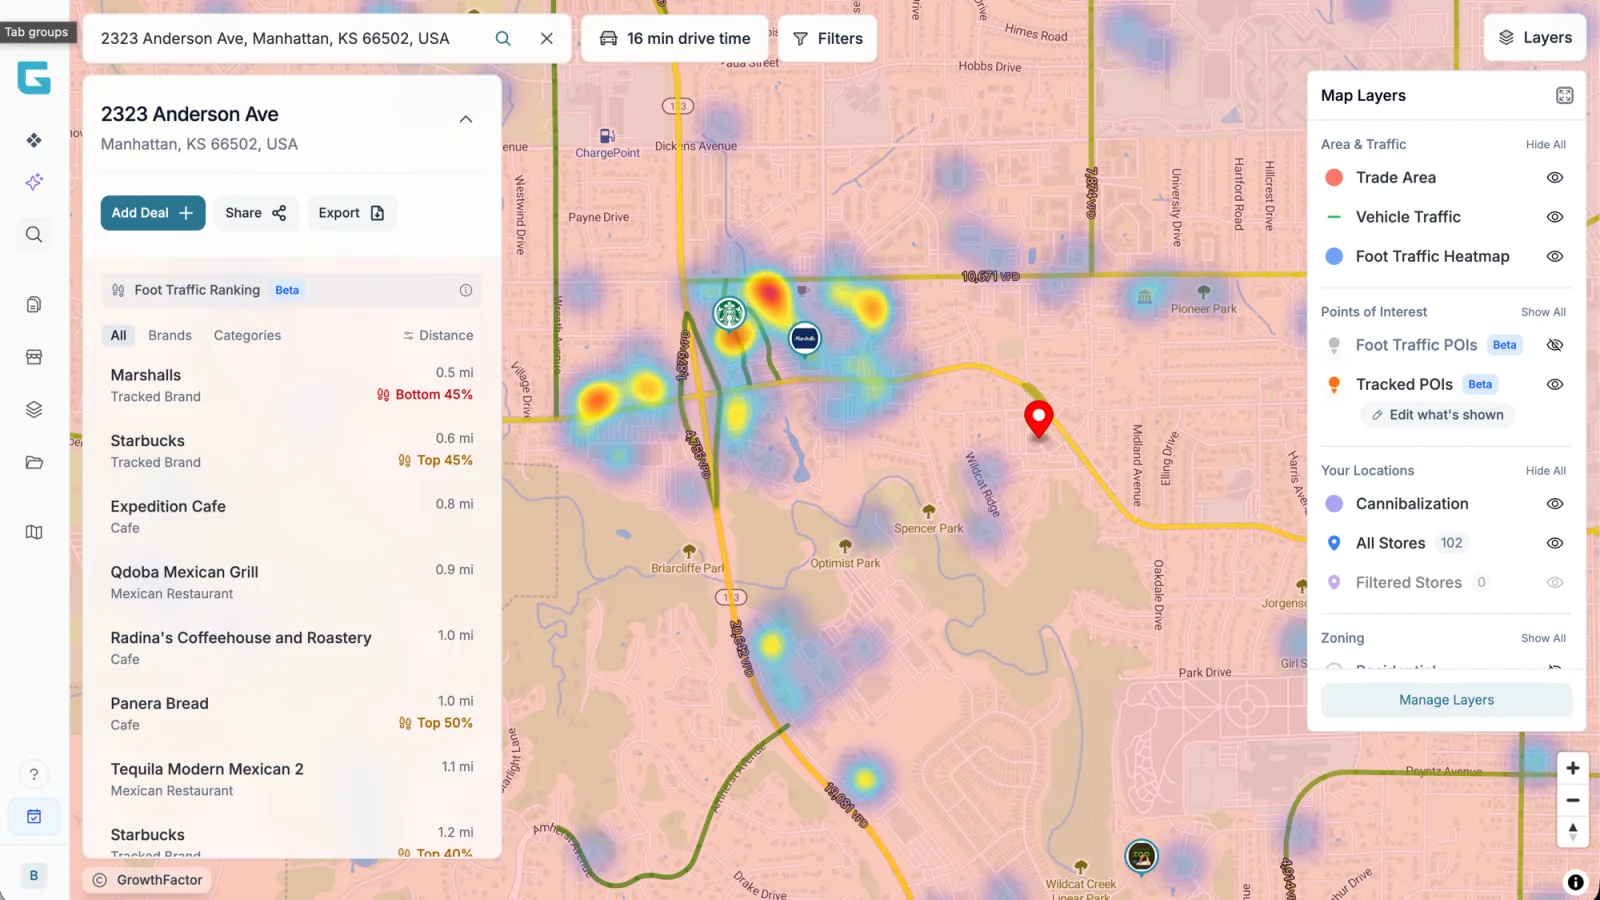Hide All in Your Locations
The image size is (1600, 900).
1546,471
